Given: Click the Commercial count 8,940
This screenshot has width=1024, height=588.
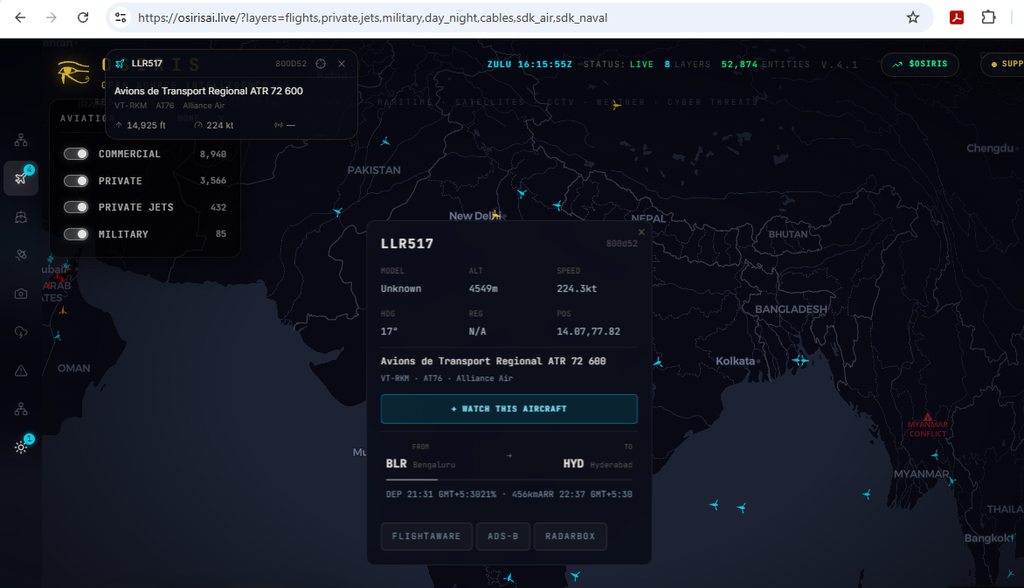Looking at the screenshot, I should tap(213, 154).
